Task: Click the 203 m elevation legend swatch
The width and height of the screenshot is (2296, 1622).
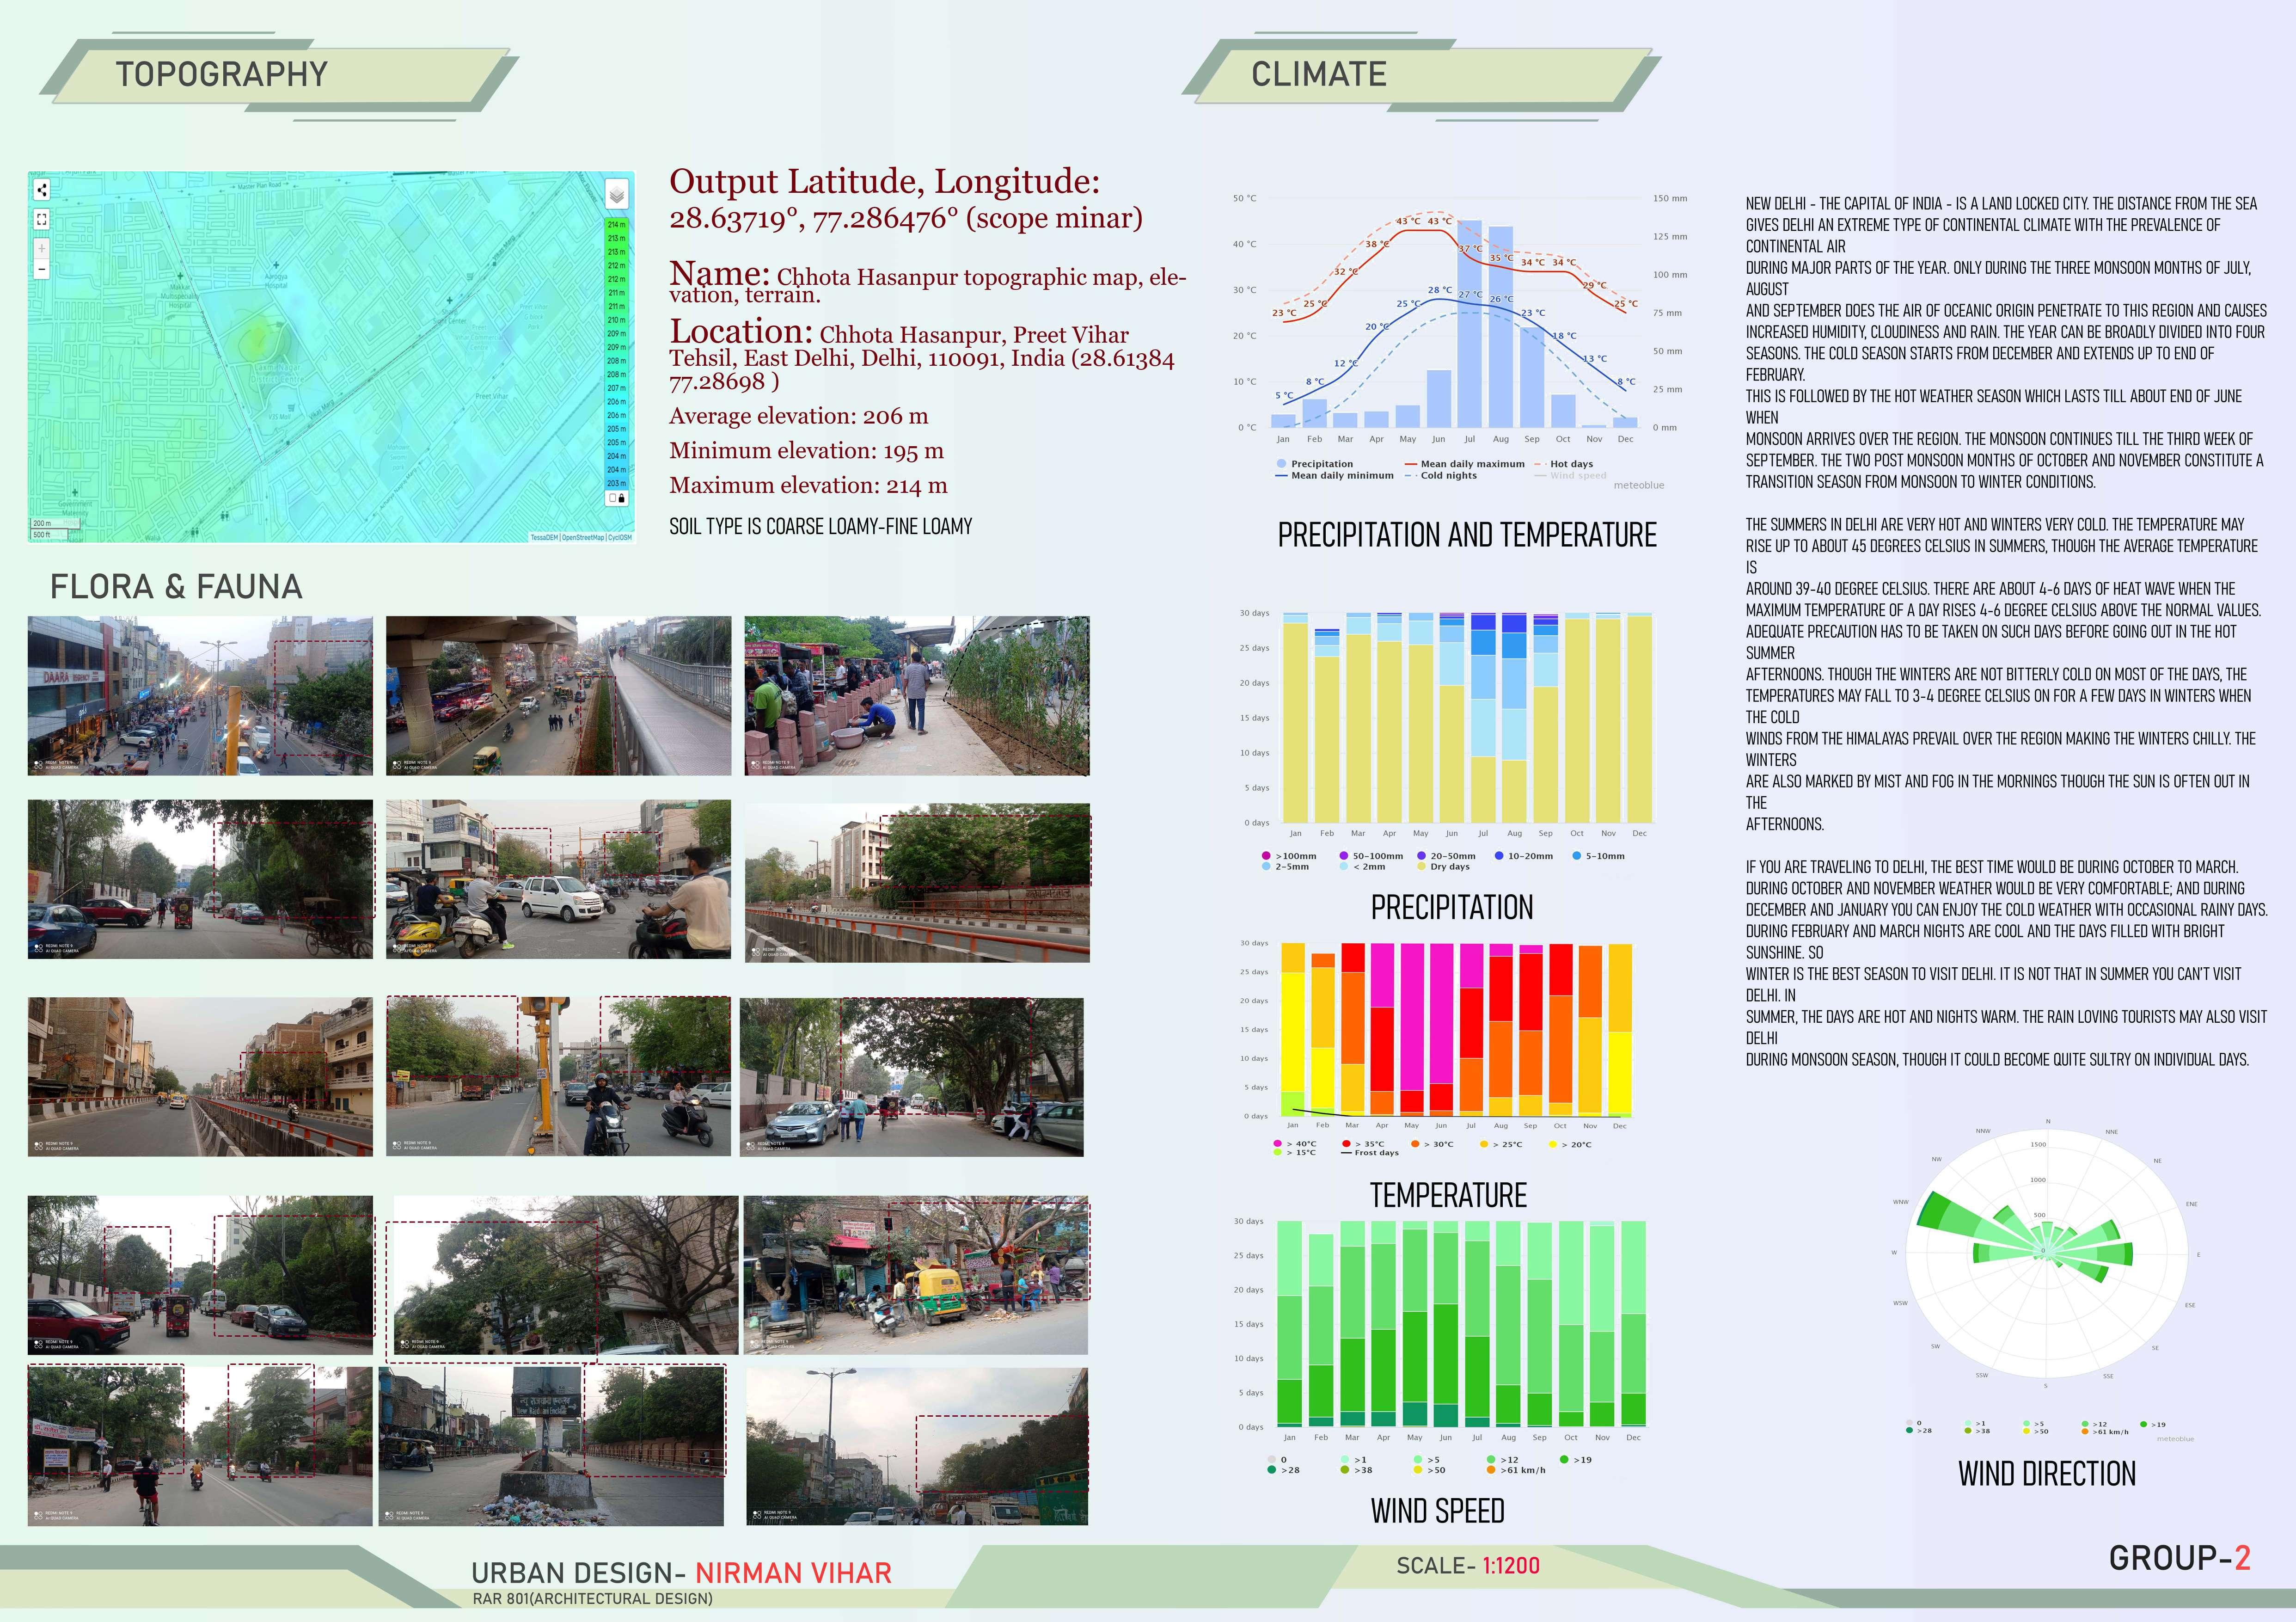Action: click(x=616, y=483)
